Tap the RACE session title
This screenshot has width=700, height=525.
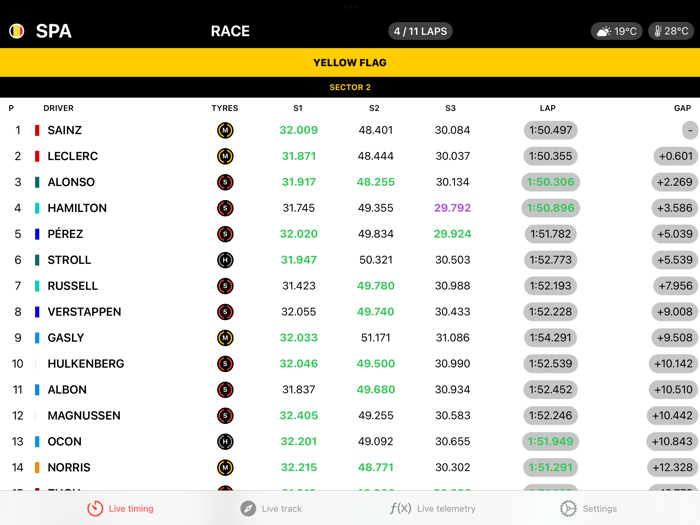click(230, 31)
